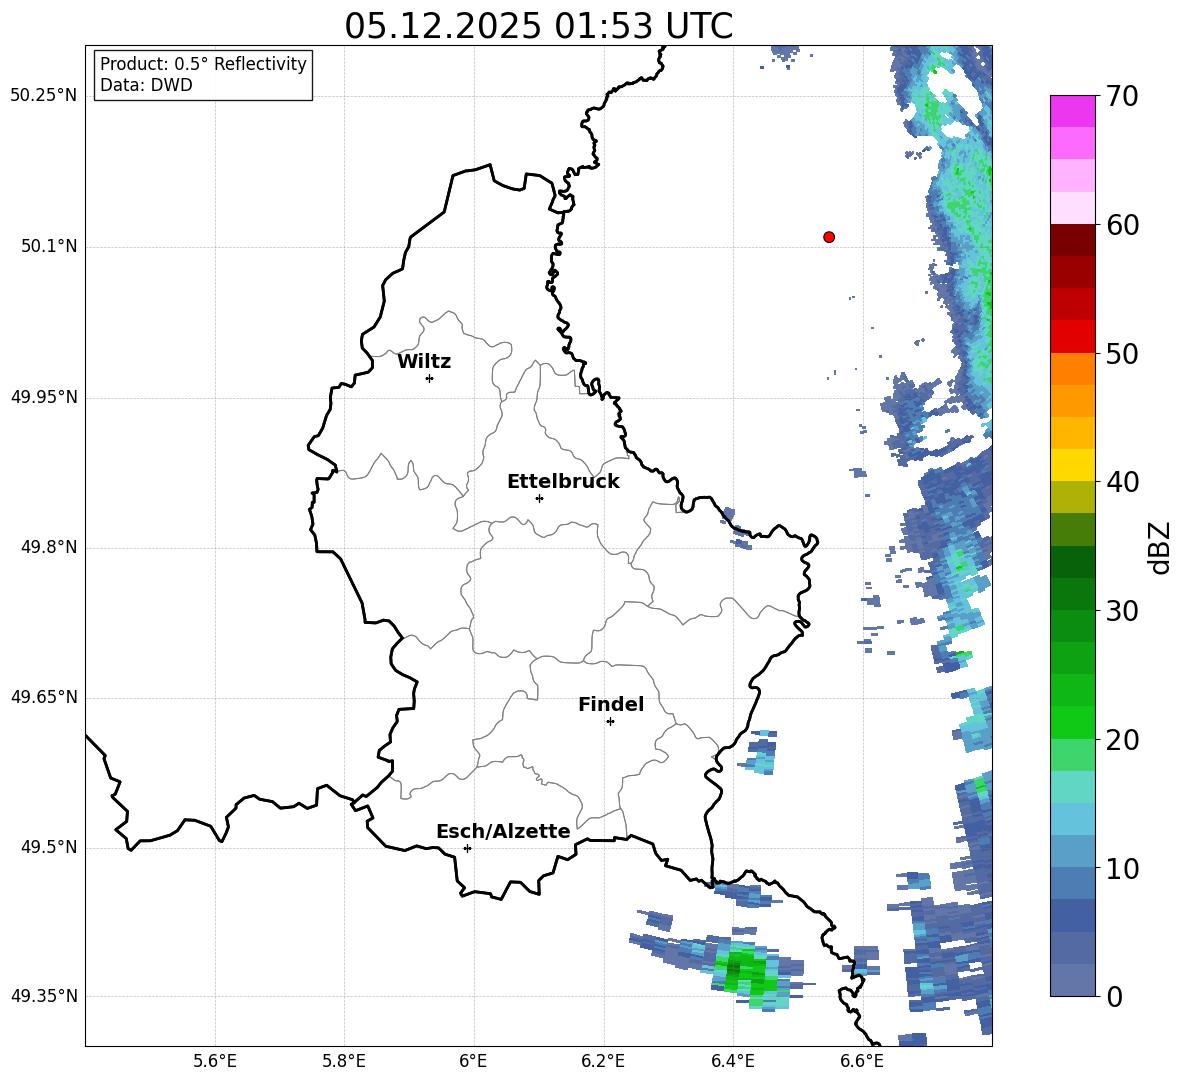Click the 6.4°E longitude label
The image size is (1184, 1081).
coord(732,1061)
